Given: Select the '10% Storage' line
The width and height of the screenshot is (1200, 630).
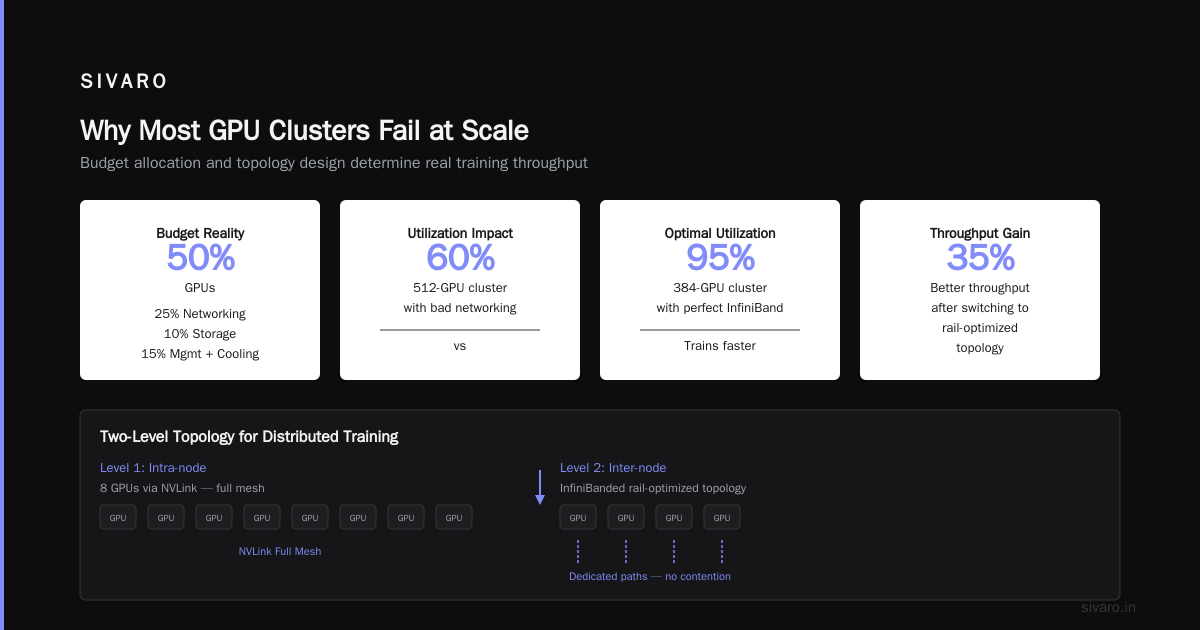Looking at the screenshot, I should (200, 334).
